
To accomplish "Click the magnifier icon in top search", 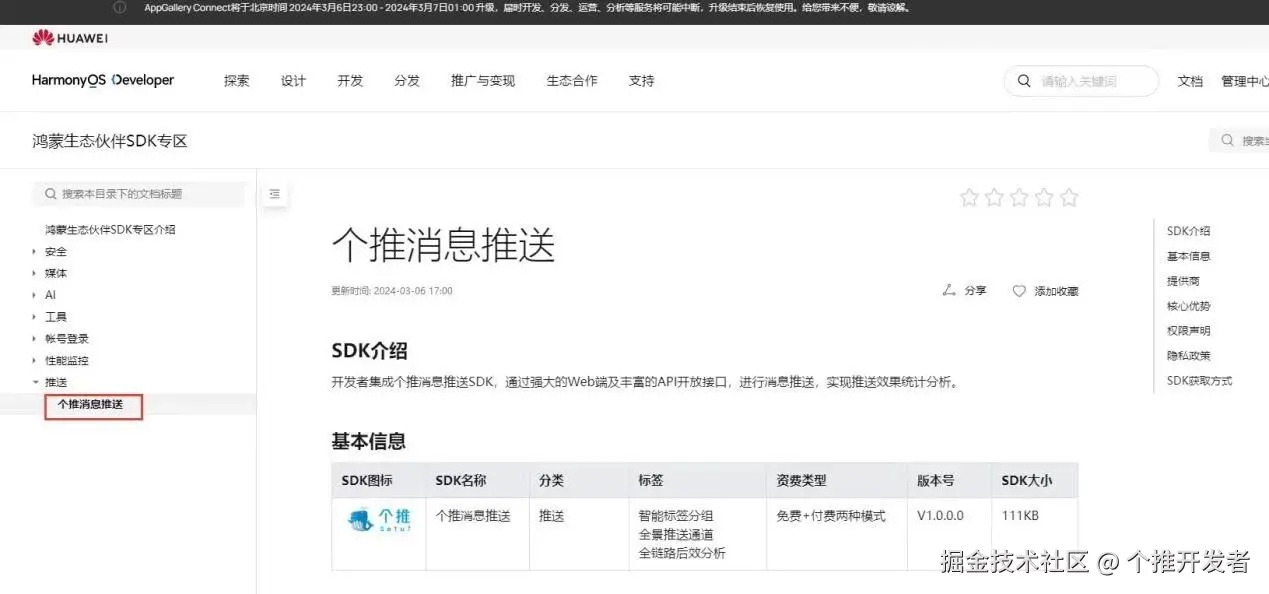I will point(1024,81).
